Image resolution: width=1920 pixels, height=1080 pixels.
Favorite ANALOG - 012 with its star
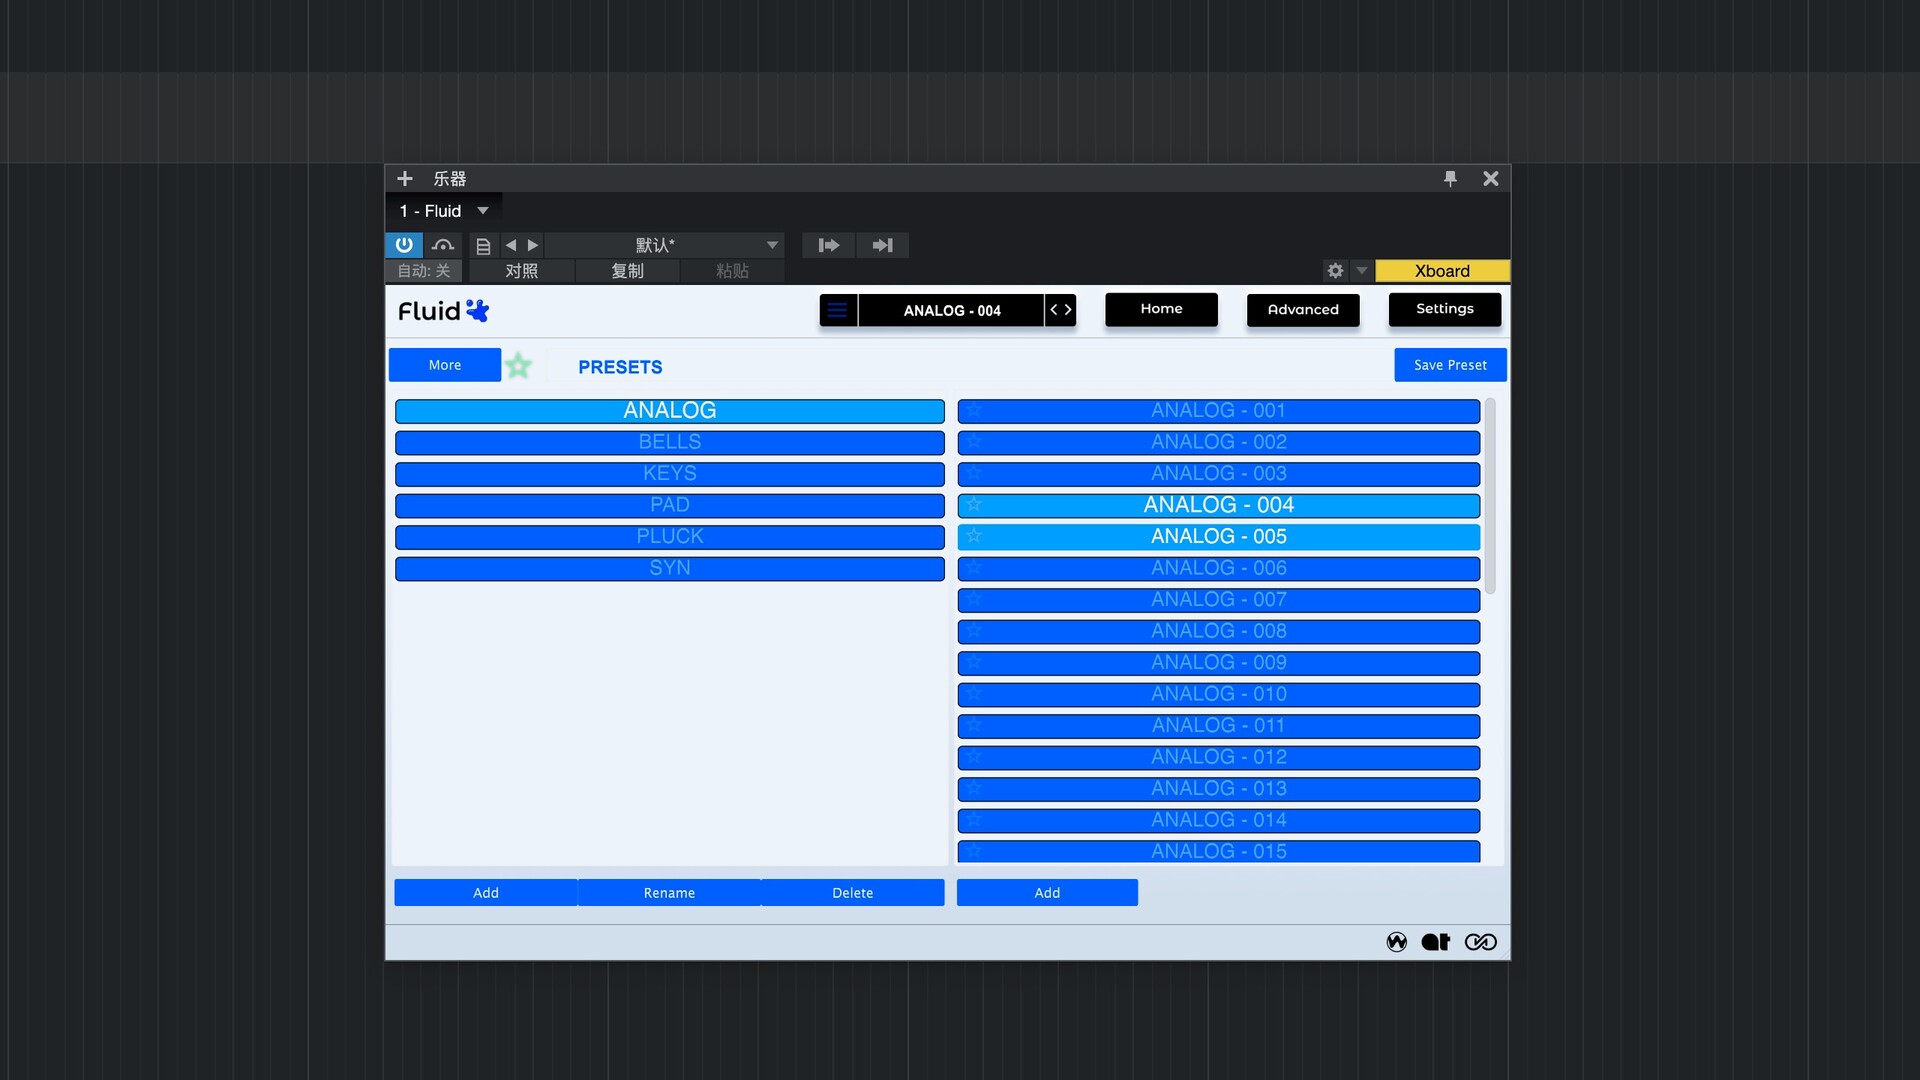pos(973,756)
